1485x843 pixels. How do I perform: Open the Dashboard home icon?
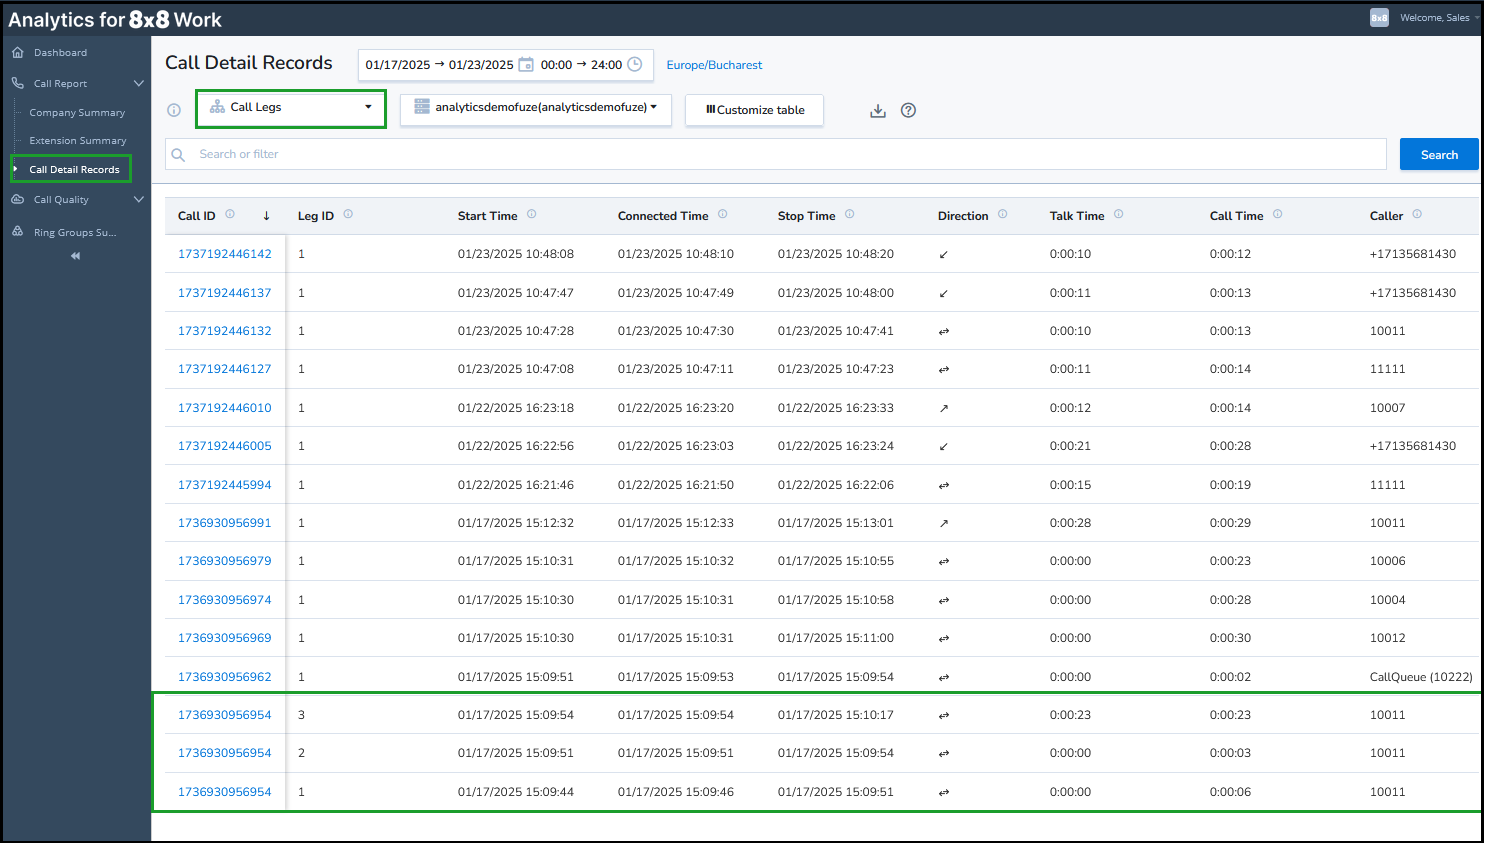pyautogui.click(x=17, y=52)
